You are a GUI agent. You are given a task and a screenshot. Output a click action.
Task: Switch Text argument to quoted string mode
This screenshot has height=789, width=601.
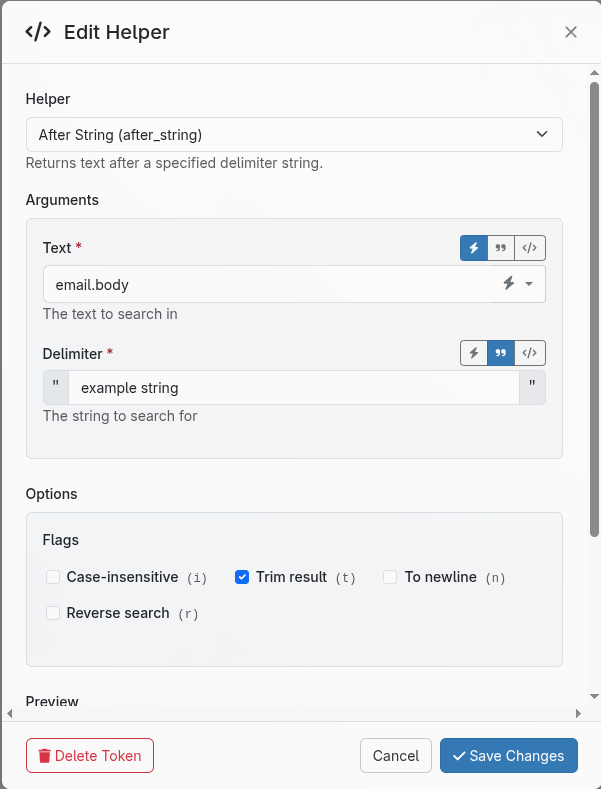click(502, 248)
